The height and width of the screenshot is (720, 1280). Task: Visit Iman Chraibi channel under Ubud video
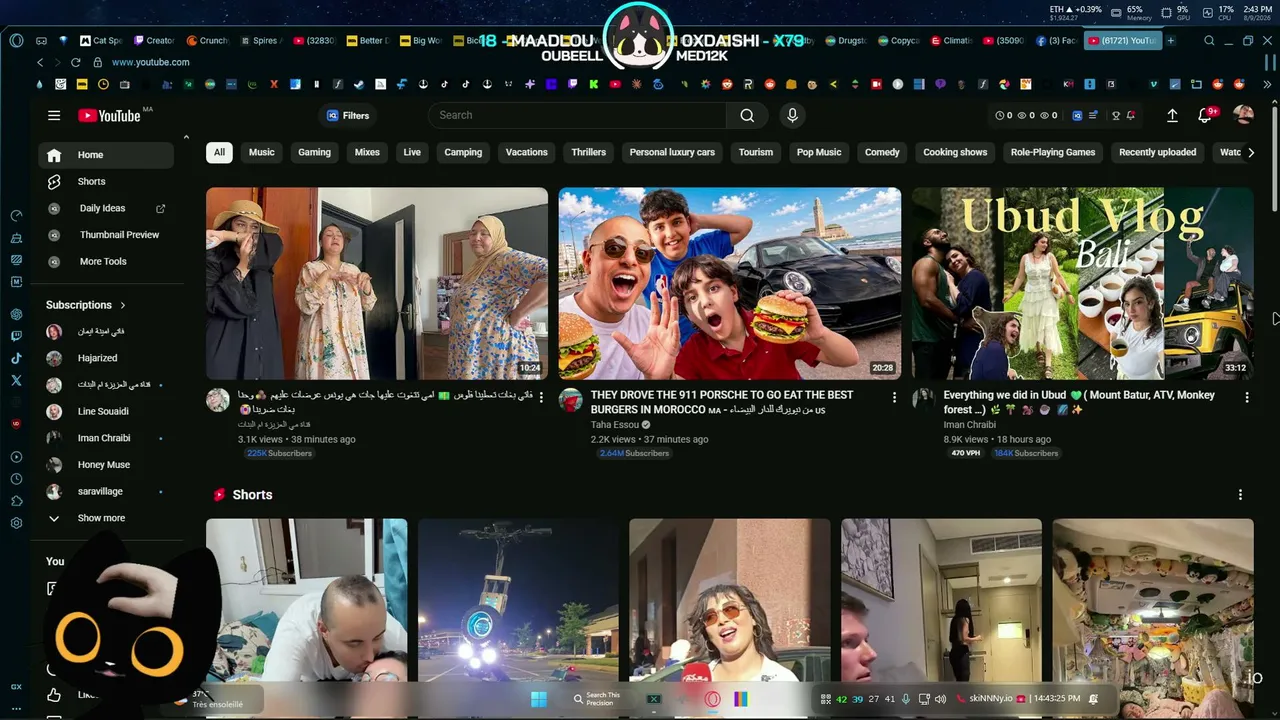[969, 425]
